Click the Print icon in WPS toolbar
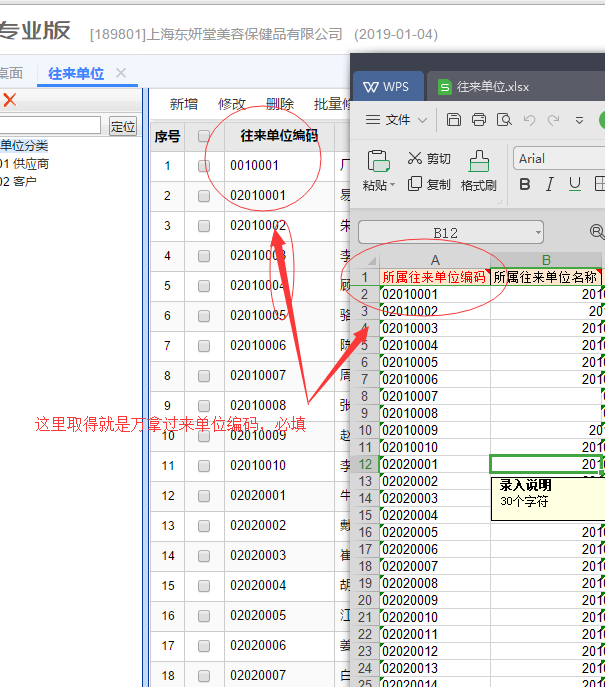The width and height of the screenshot is (605, 687). pyautogui.click(x=479, y=120)
